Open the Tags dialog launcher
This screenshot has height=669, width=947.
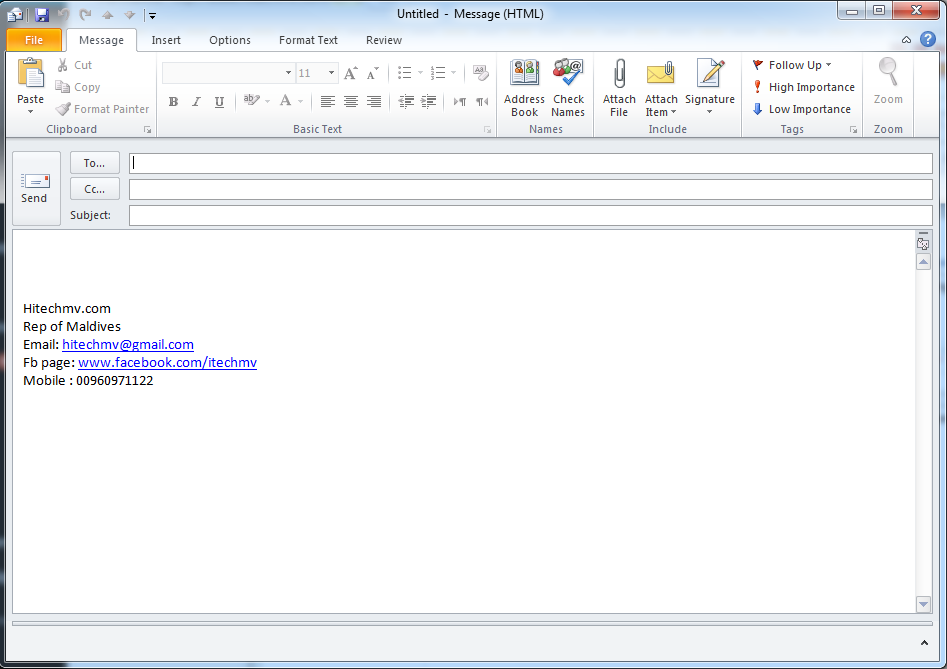(853, 130)
